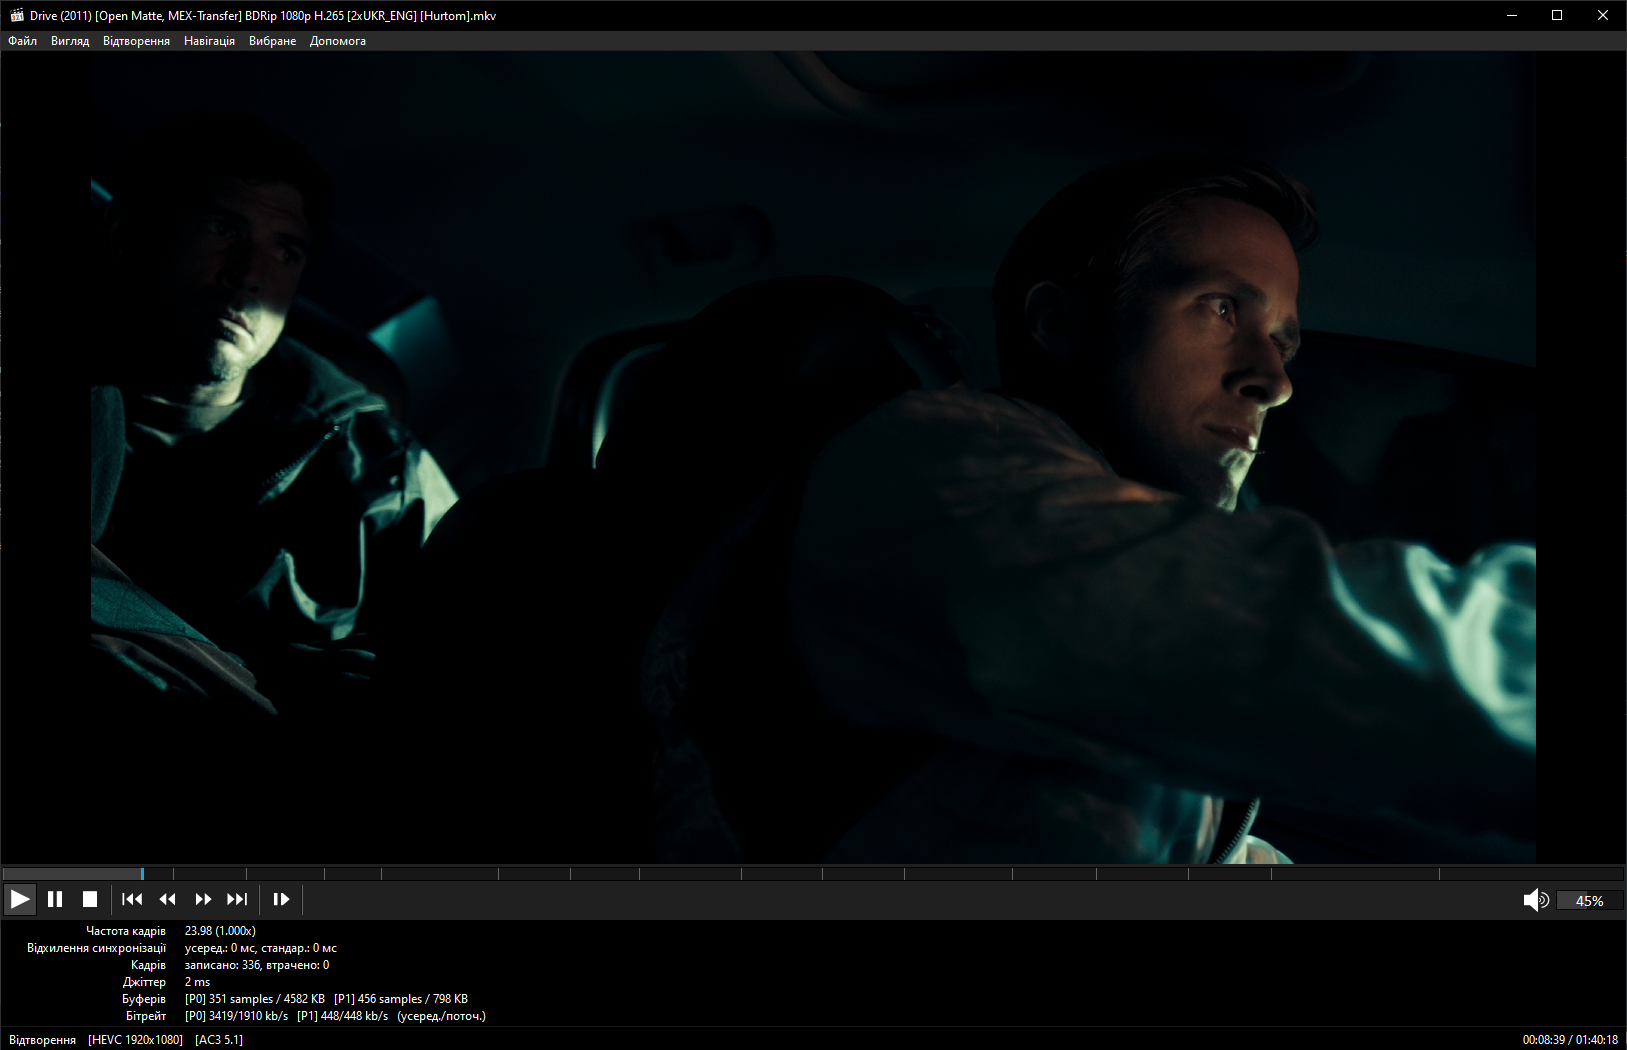Screen dimensions: 1627x1050
Task: Click the [HEVC 1920x1080] status text
Action: click(135, 1040)
